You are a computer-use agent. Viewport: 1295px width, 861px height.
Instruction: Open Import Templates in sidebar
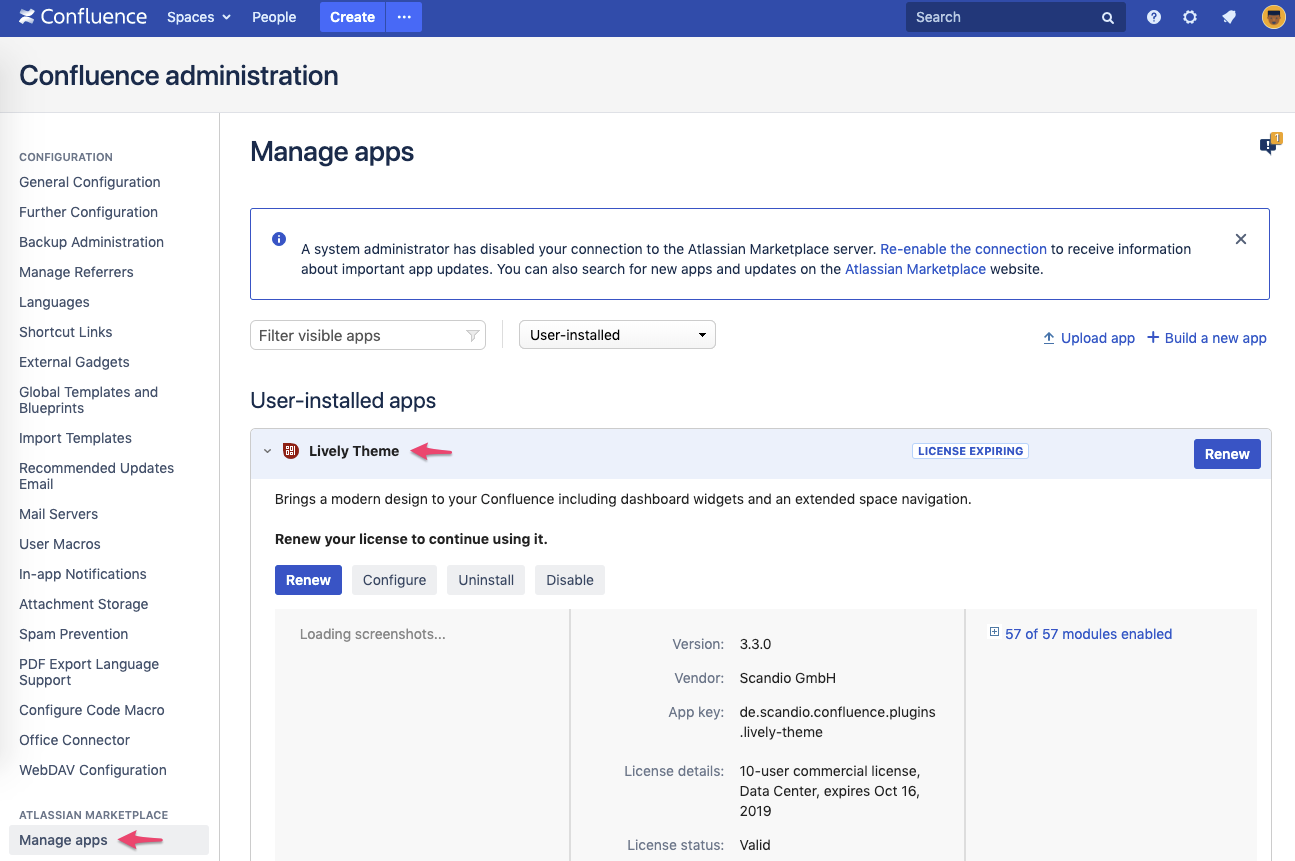coord(75,438)
